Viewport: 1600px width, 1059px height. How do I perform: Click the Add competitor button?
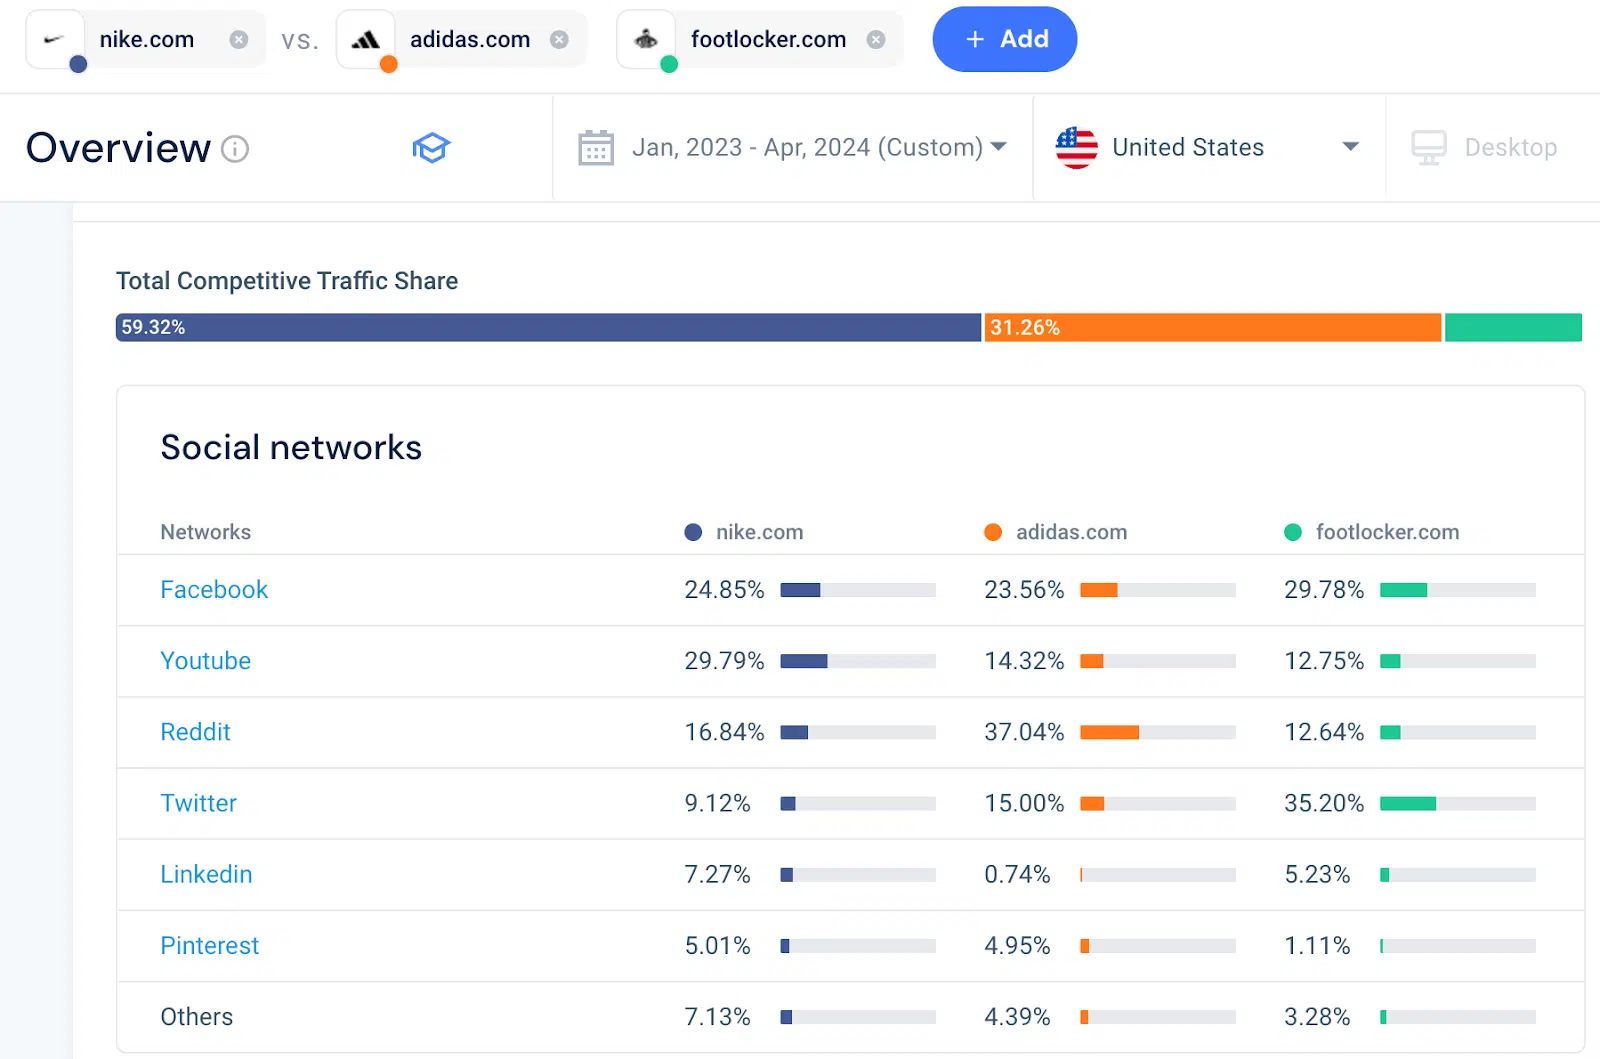pos(1005,39)
